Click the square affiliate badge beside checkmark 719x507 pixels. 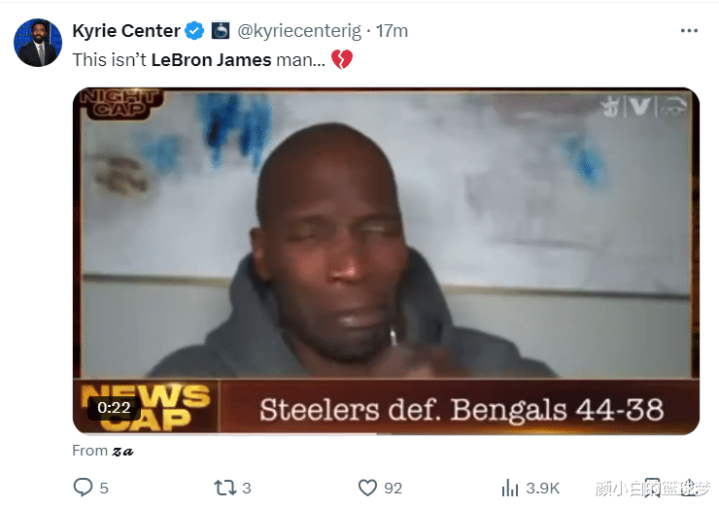[x=220, y=31]
